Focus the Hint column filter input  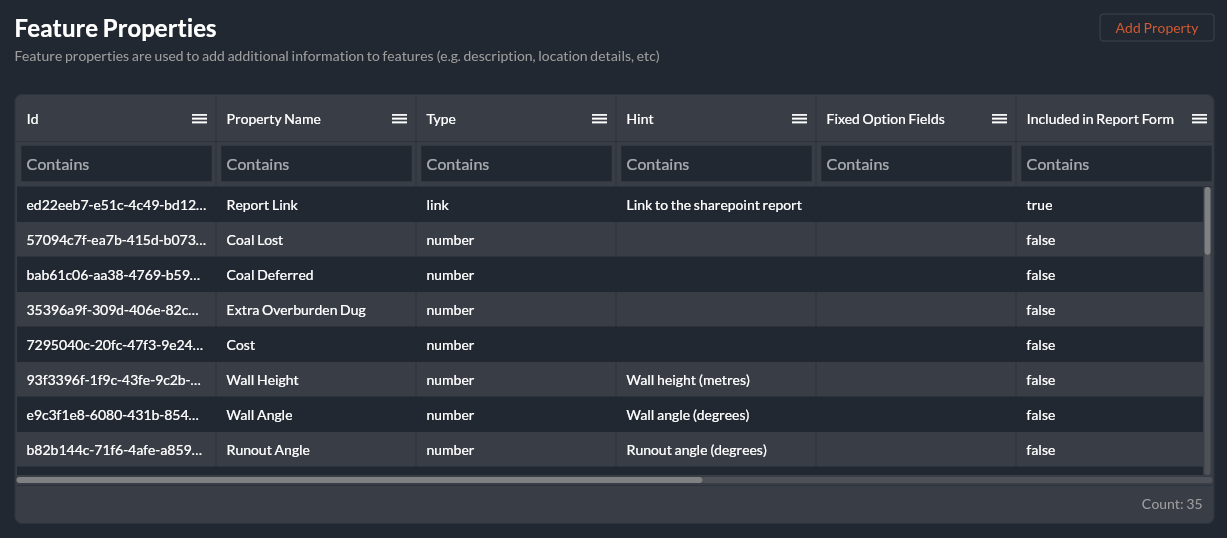click(x=716, y=164)
